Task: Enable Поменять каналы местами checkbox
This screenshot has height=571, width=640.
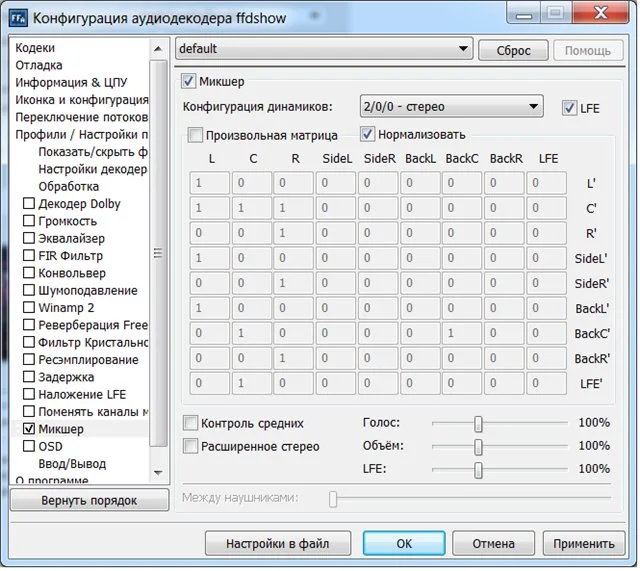Action: (x=29, y=411)
